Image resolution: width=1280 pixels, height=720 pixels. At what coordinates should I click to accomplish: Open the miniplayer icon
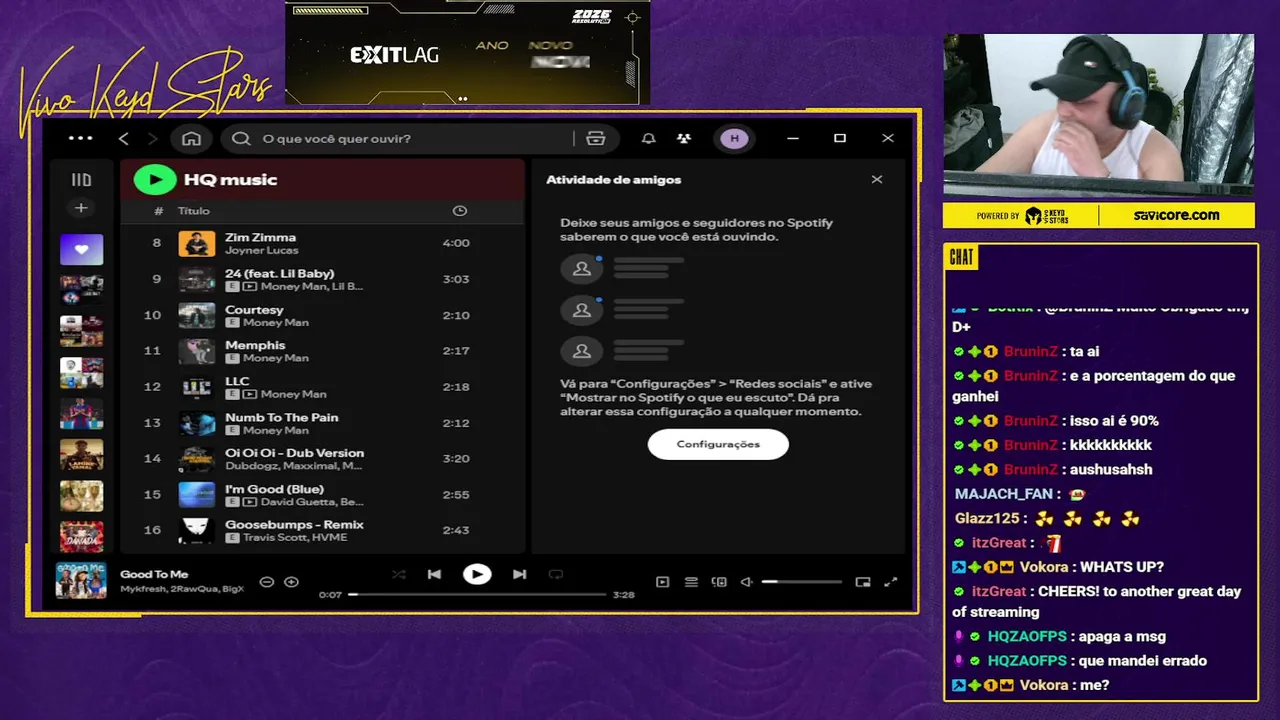click(x=863, y=582)
